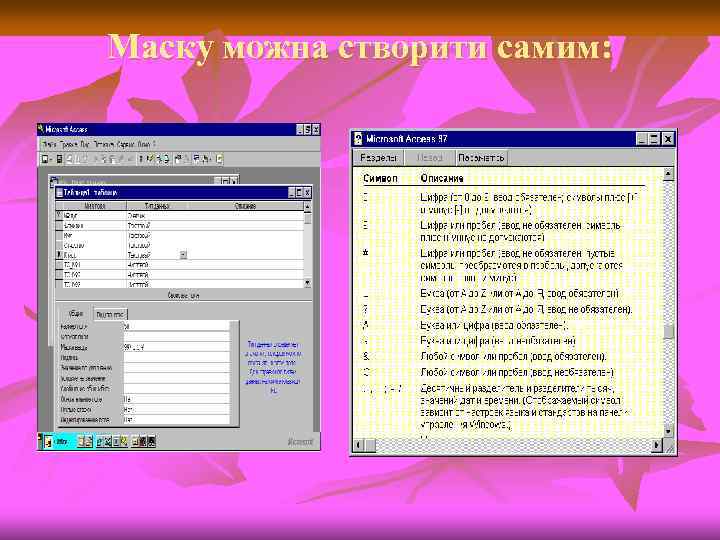The image size is (720, 540).
Task: Click the help window scroll down arrow
Action: (669, 431)
